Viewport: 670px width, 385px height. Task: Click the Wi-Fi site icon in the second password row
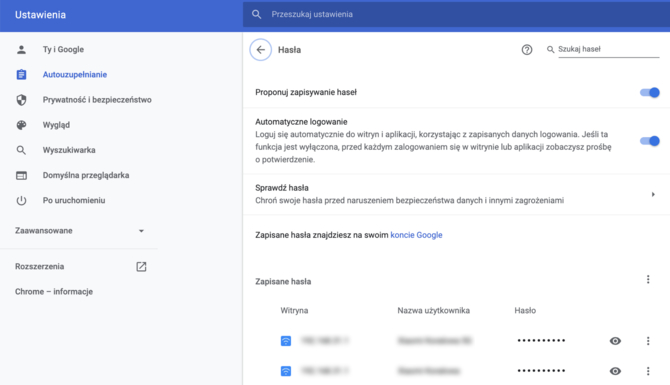point(286,371)
